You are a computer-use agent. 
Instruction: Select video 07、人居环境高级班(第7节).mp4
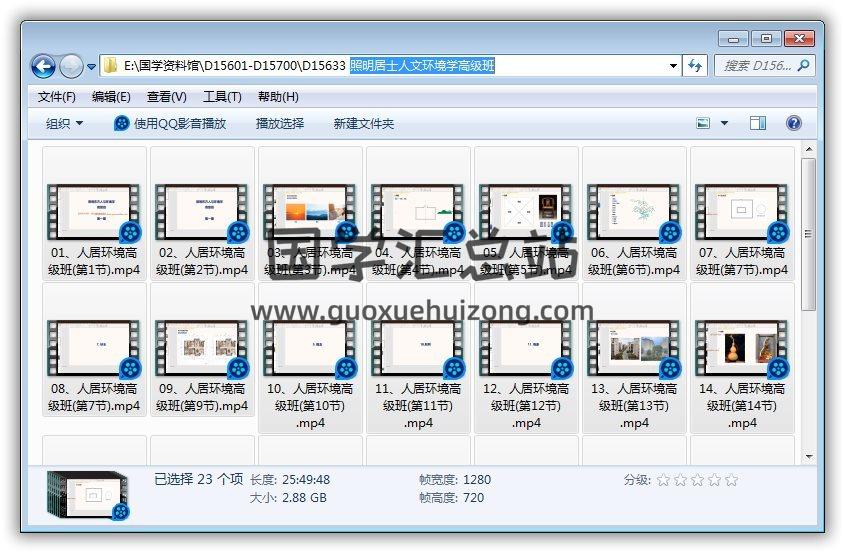pyautogui.click(x=742, y=213)
